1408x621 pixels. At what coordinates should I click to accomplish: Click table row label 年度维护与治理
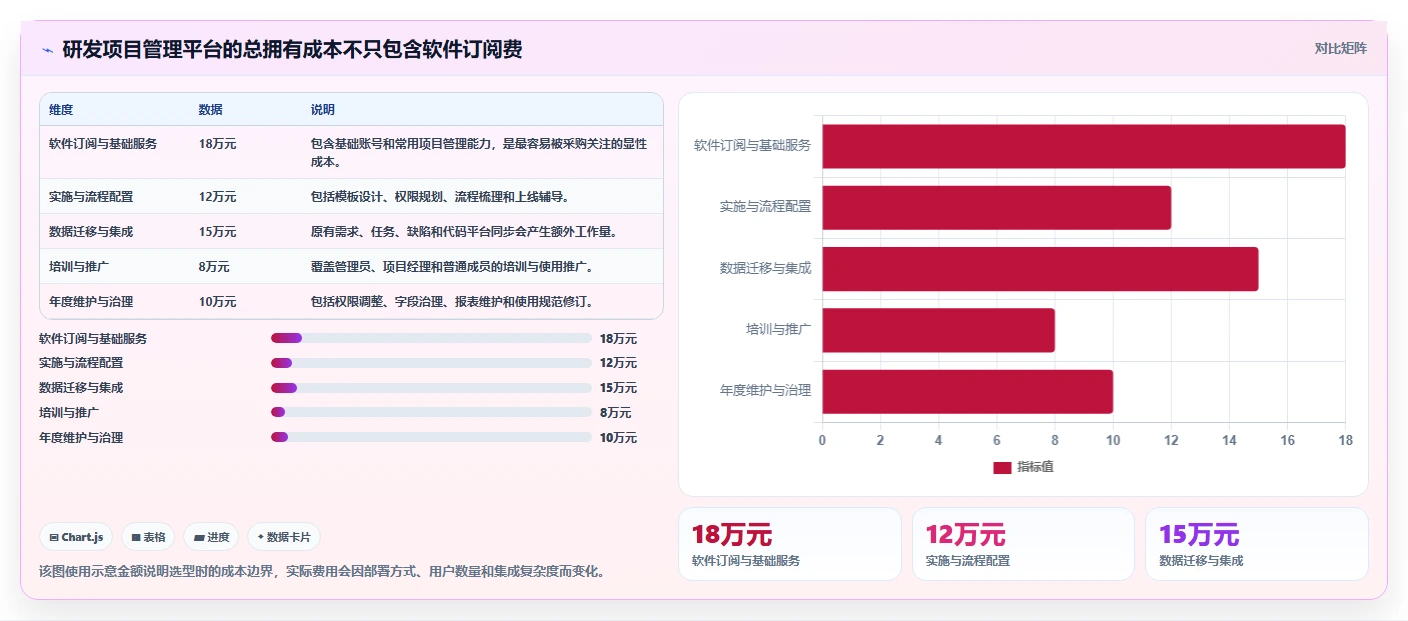tap(91, 302)
